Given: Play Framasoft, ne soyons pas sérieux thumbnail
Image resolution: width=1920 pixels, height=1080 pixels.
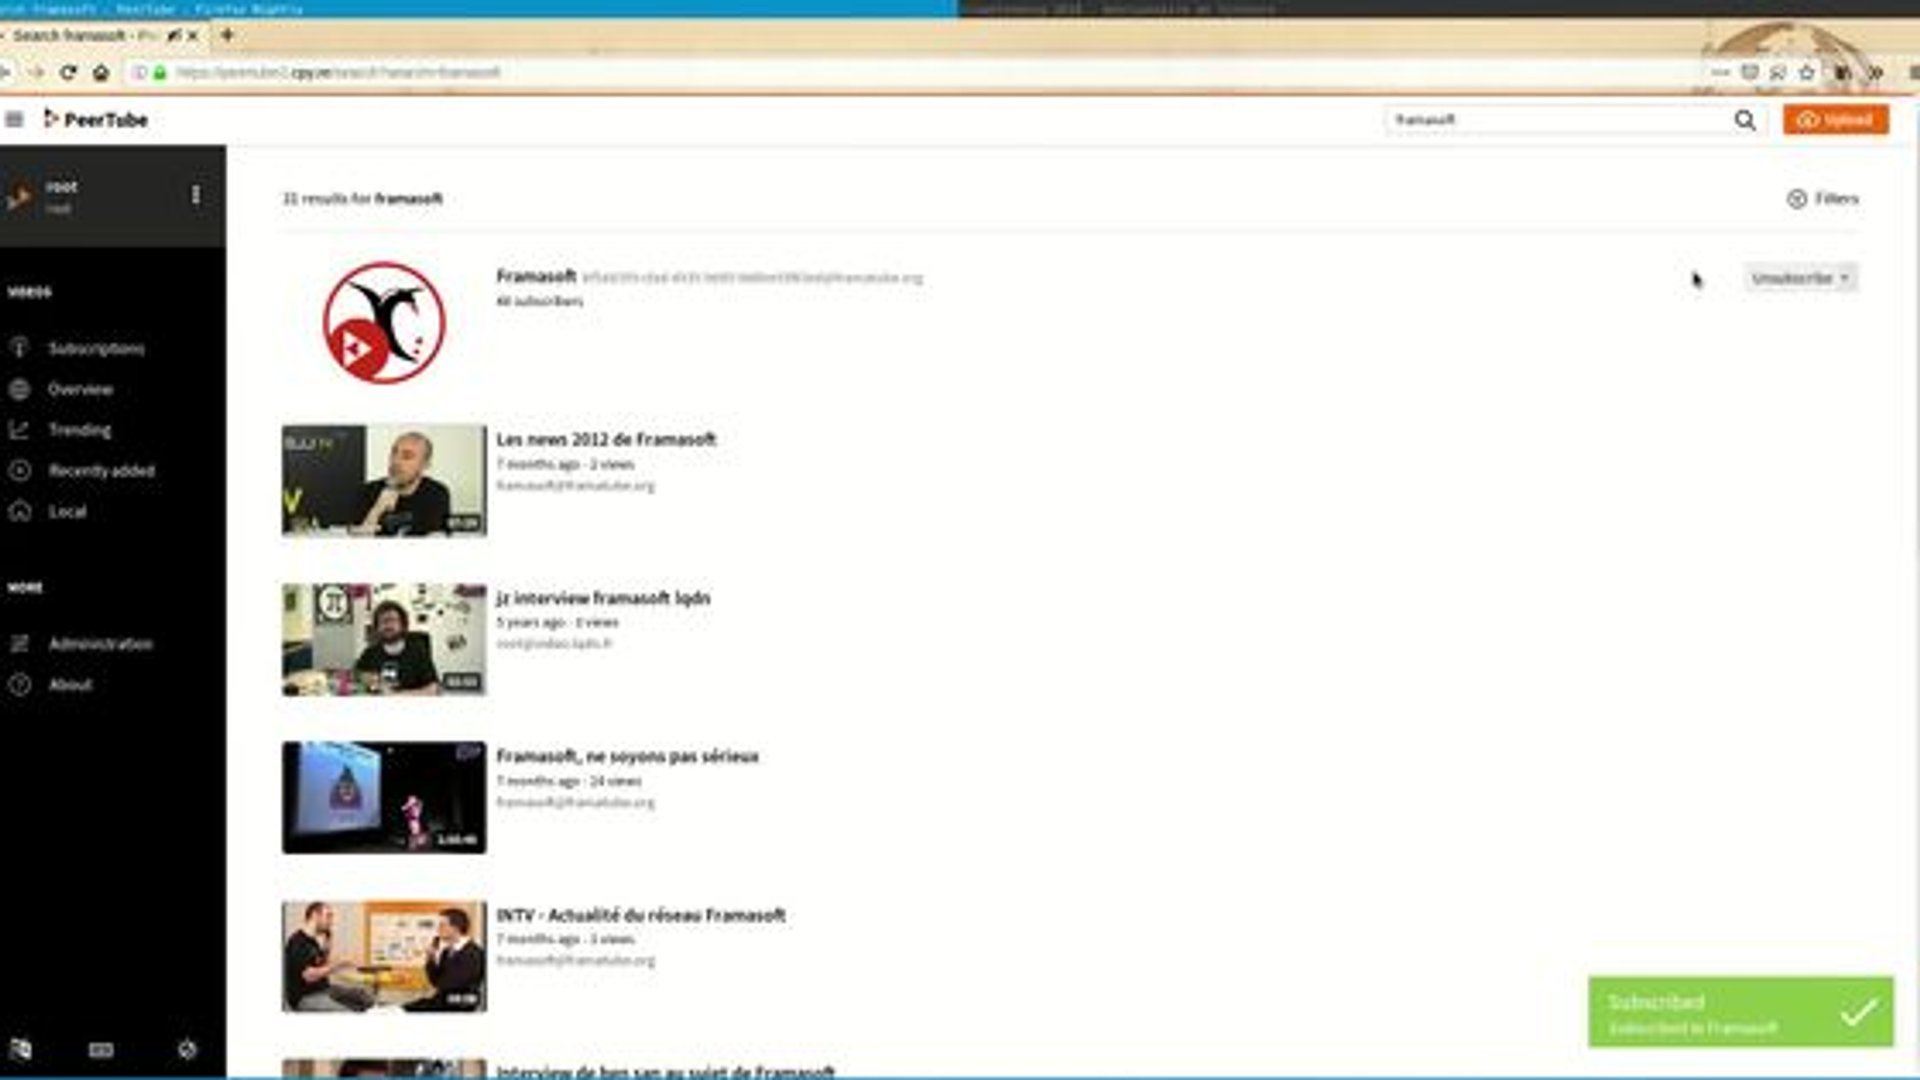Looking at the screenshot, I should pos(384,797).
